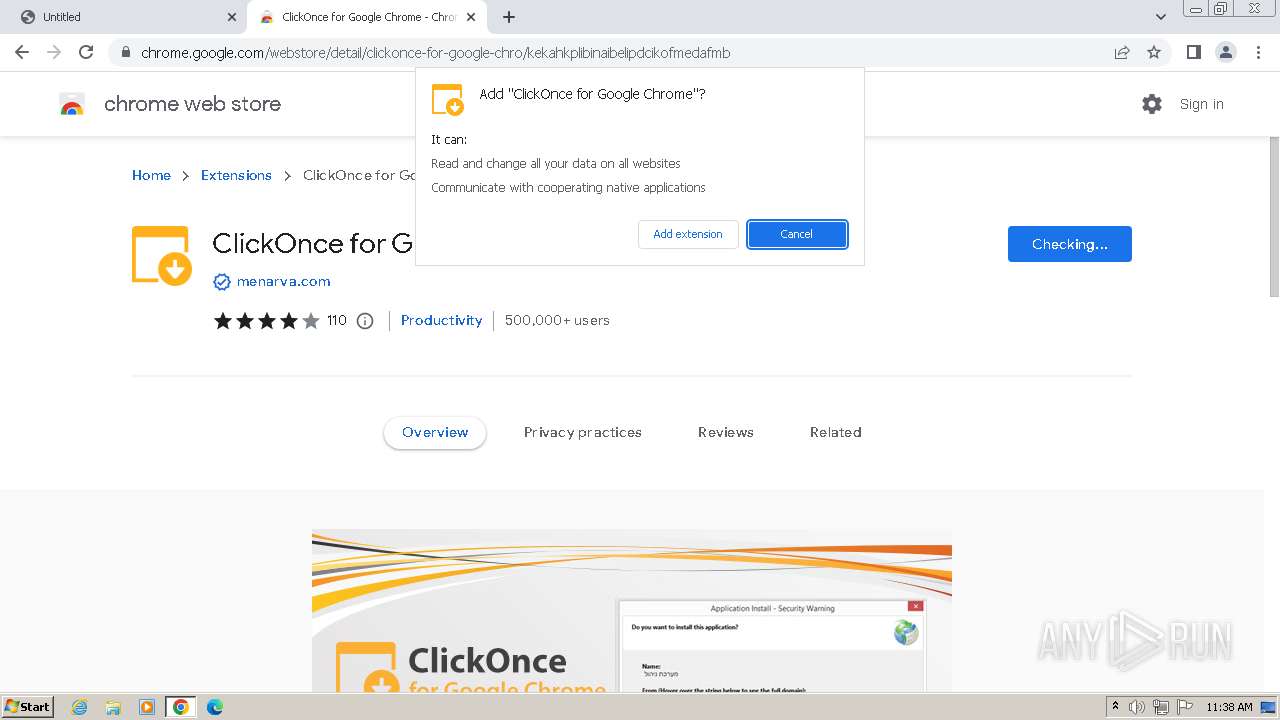
Task: Click the volume tray icon
Action: 1137,707
